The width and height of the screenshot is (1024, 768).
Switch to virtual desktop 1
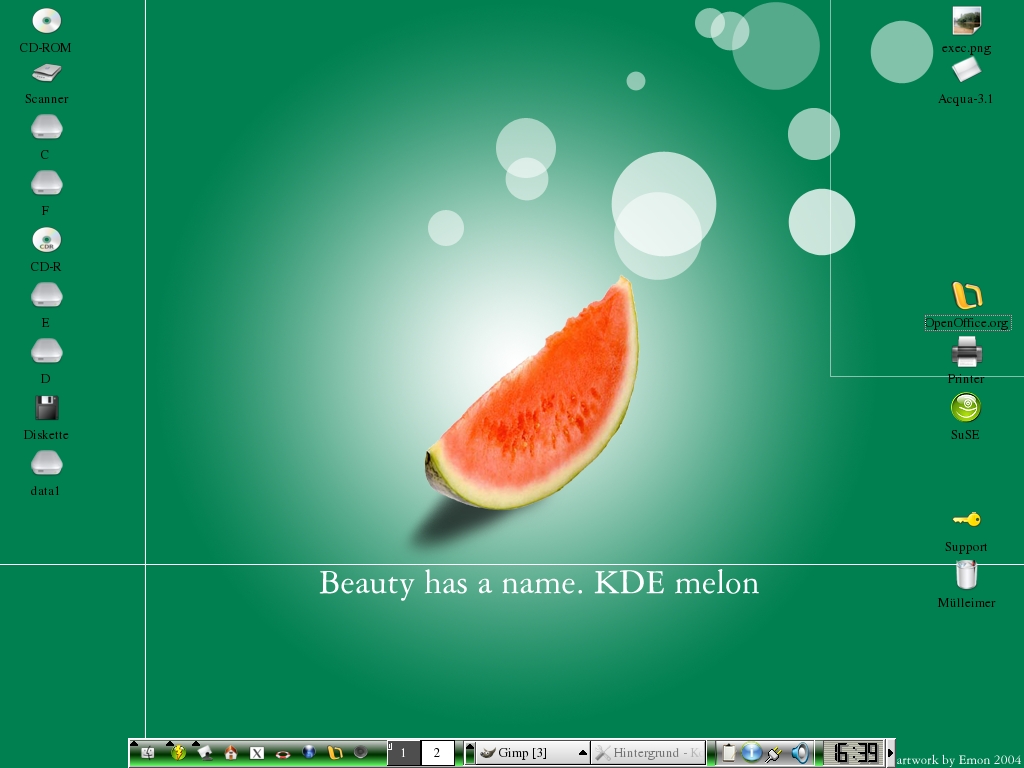pos(404,753)
